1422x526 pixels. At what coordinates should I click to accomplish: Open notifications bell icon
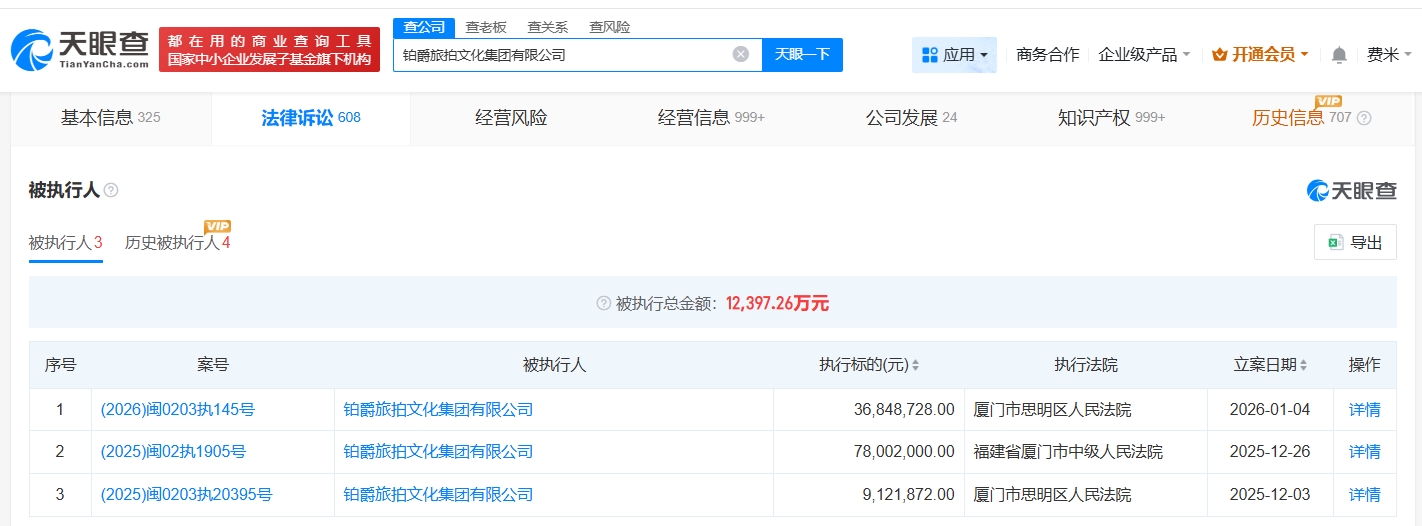tap(1339, 55)
